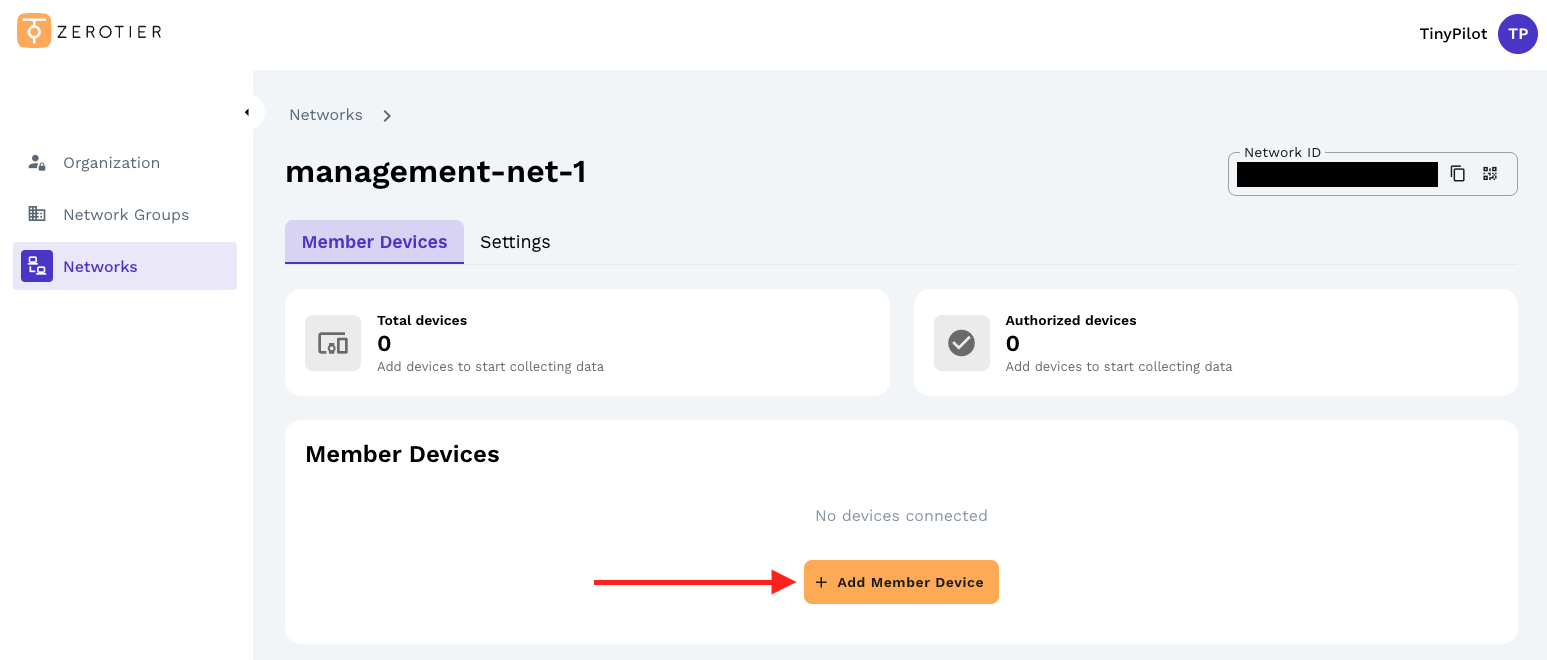The image size is (1547, 660).
Task: Select the Network ID field
Action: pos(1337,173)
